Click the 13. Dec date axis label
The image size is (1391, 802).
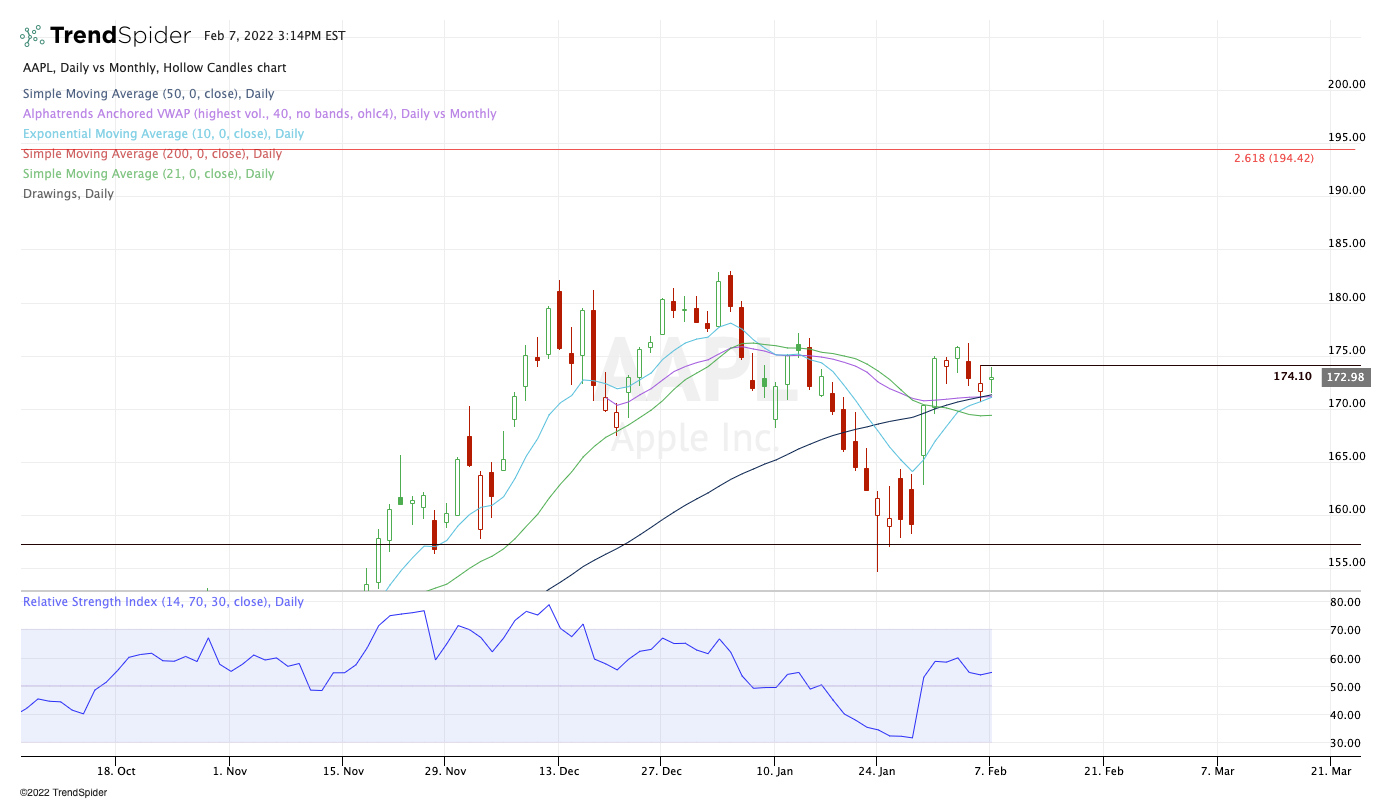558,771
